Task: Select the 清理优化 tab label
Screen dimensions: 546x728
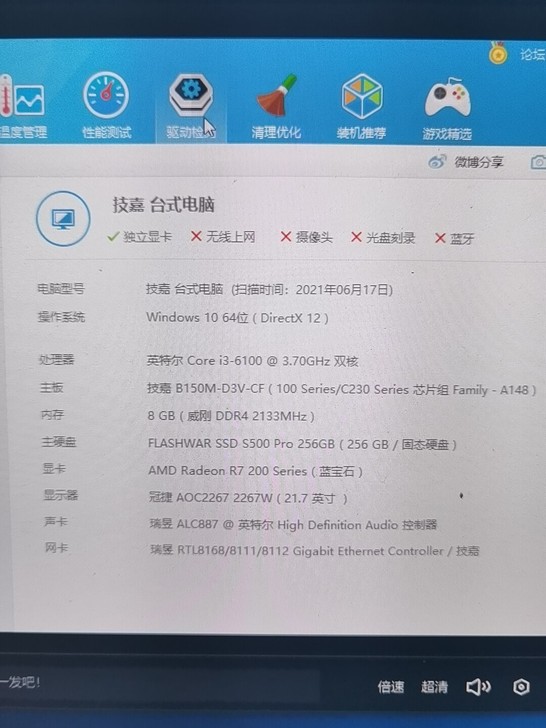Action: 276,133
